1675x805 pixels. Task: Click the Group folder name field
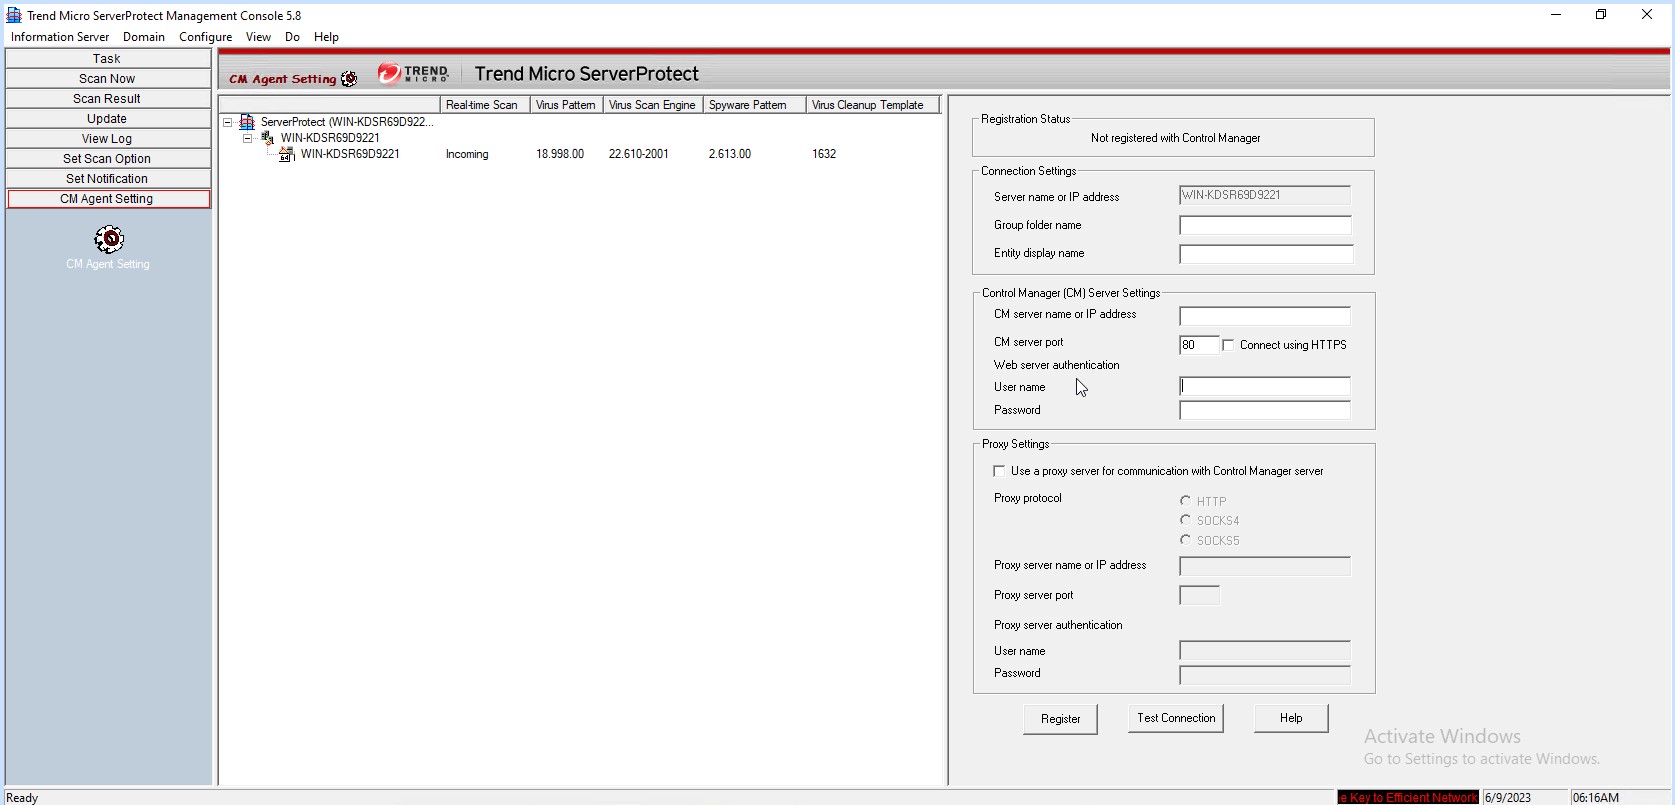(x=1264, y=226)
